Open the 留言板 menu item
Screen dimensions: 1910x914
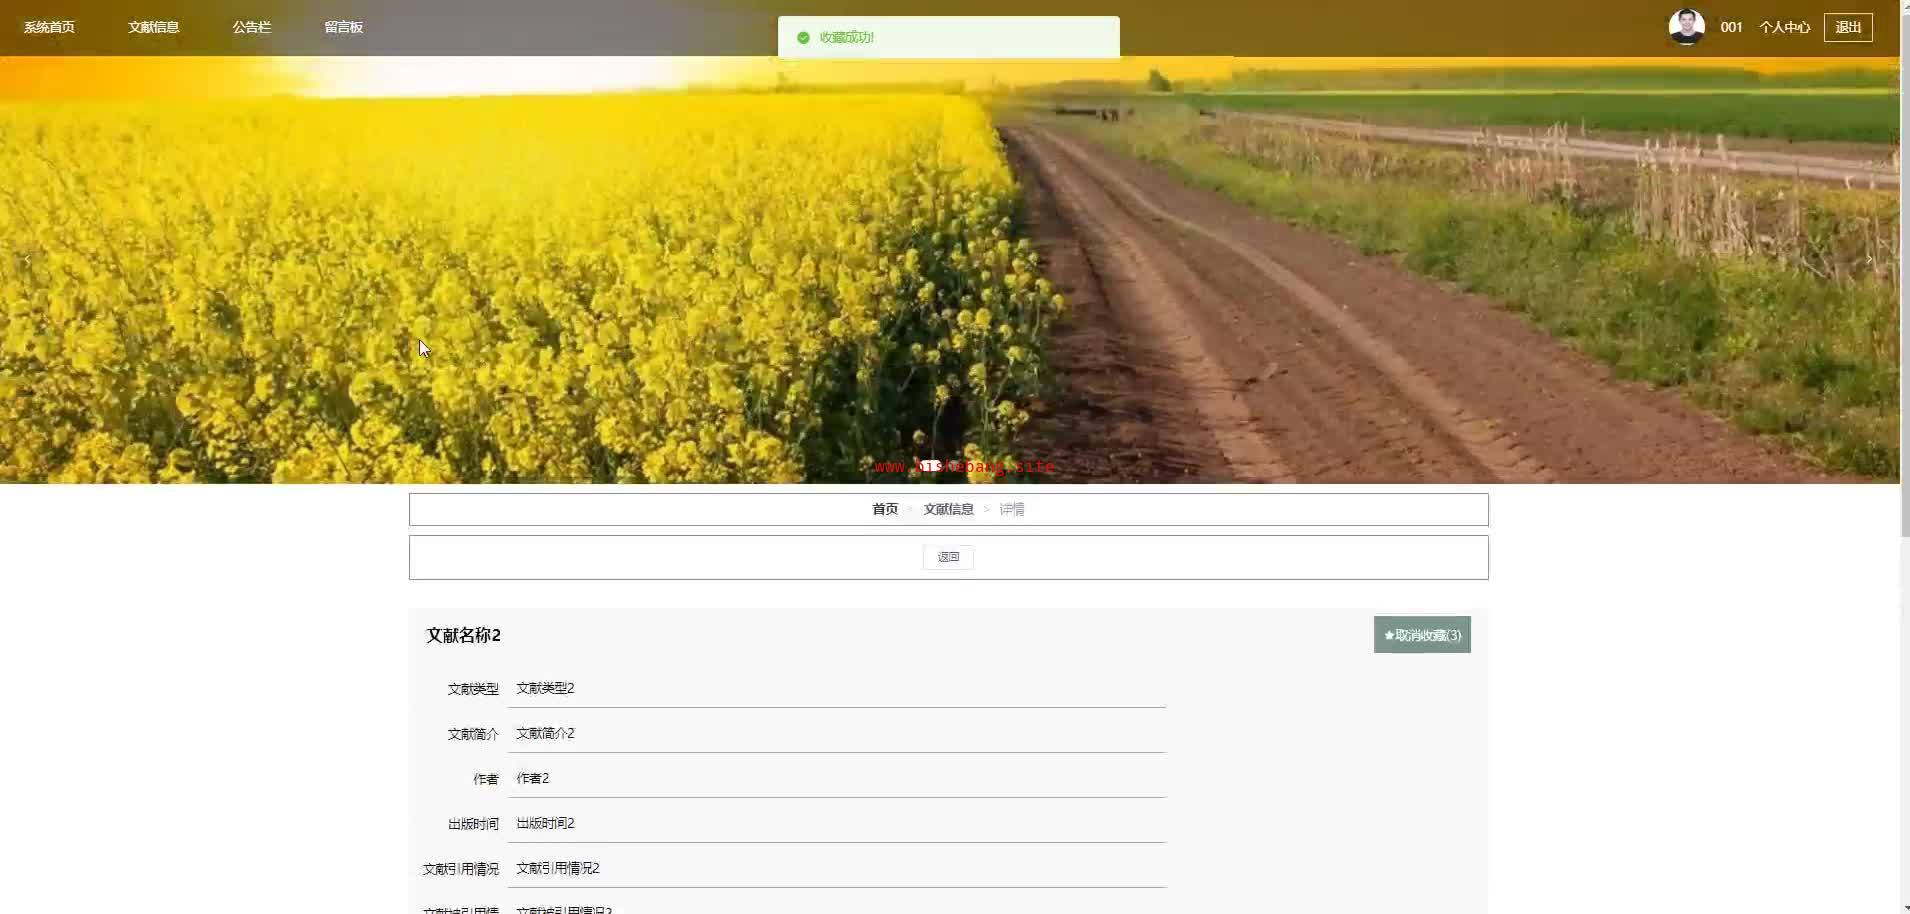(x=343, y=27)
